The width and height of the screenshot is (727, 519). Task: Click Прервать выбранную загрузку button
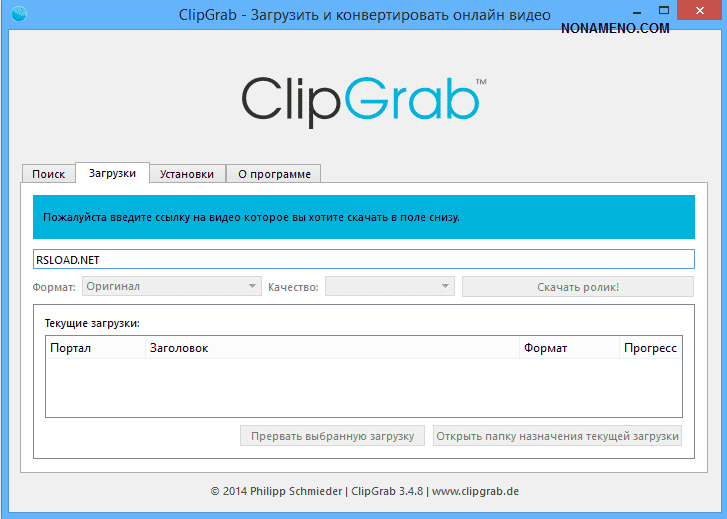[x=332, y=436]
